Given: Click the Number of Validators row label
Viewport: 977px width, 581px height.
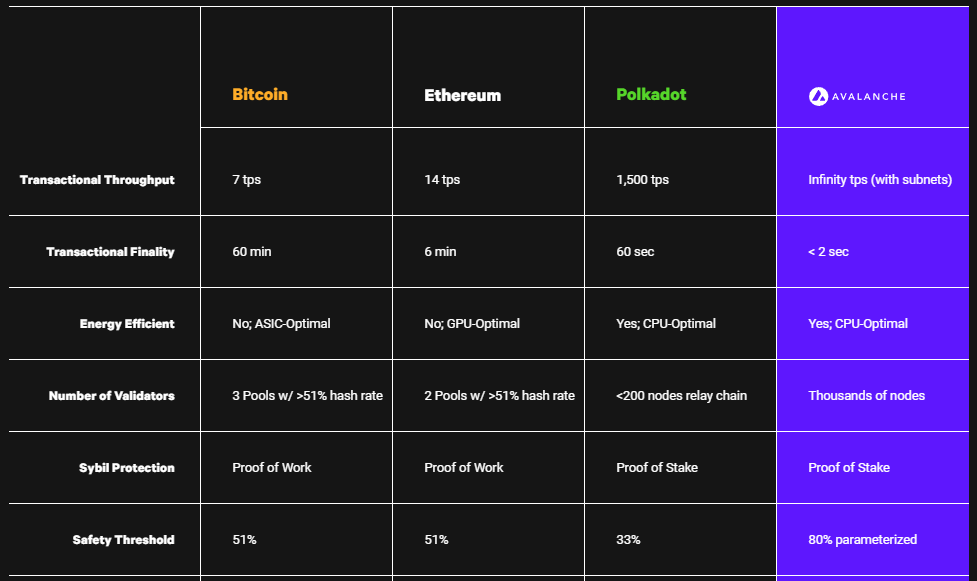Looking at the screenshot, I should pos(112,396).
